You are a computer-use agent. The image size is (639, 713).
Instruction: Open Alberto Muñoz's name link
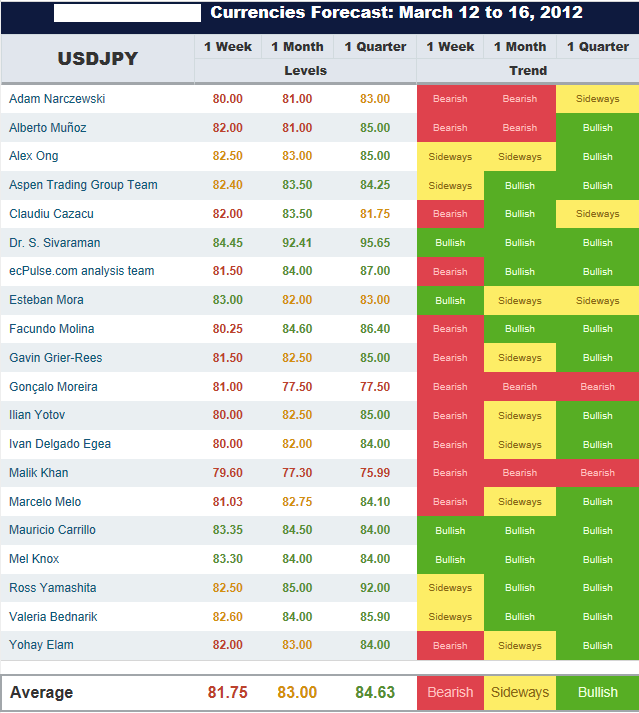click(x=48, y=128)
